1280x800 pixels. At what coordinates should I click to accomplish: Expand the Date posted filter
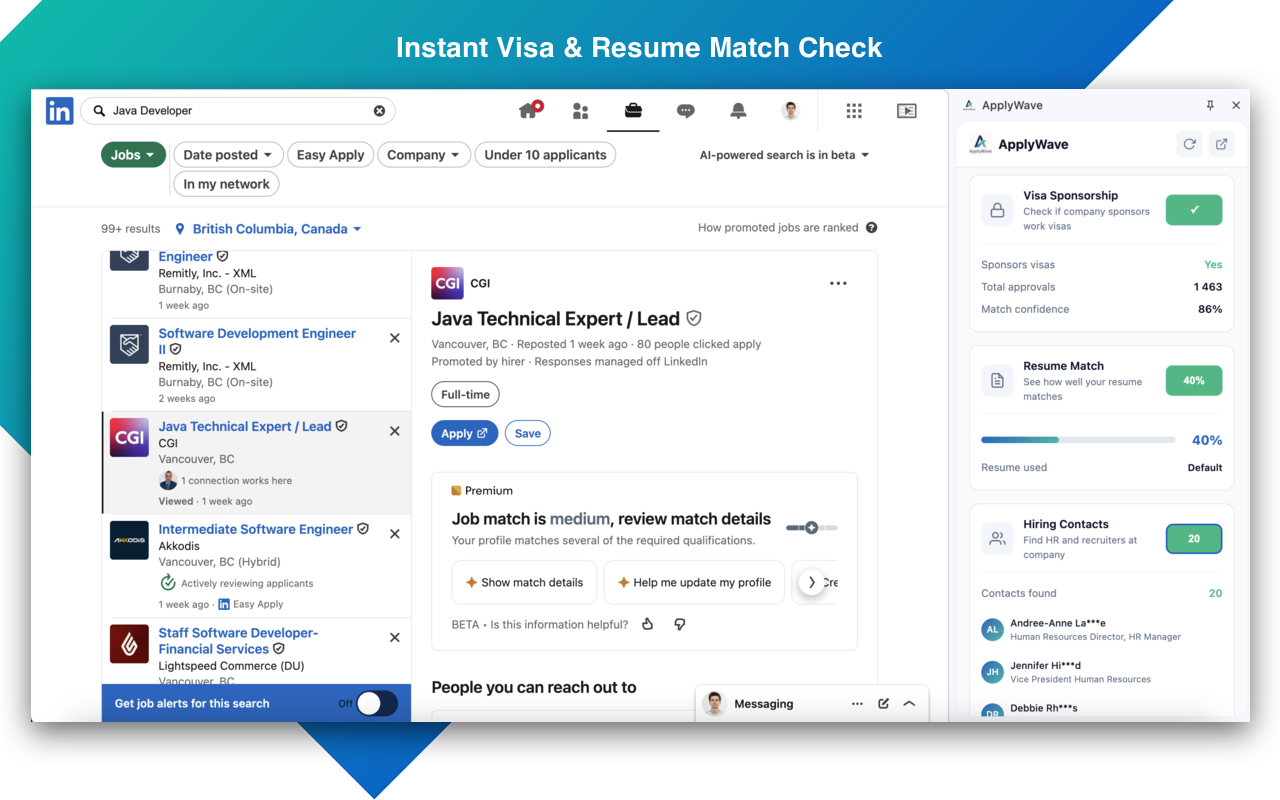click(229, 155)
